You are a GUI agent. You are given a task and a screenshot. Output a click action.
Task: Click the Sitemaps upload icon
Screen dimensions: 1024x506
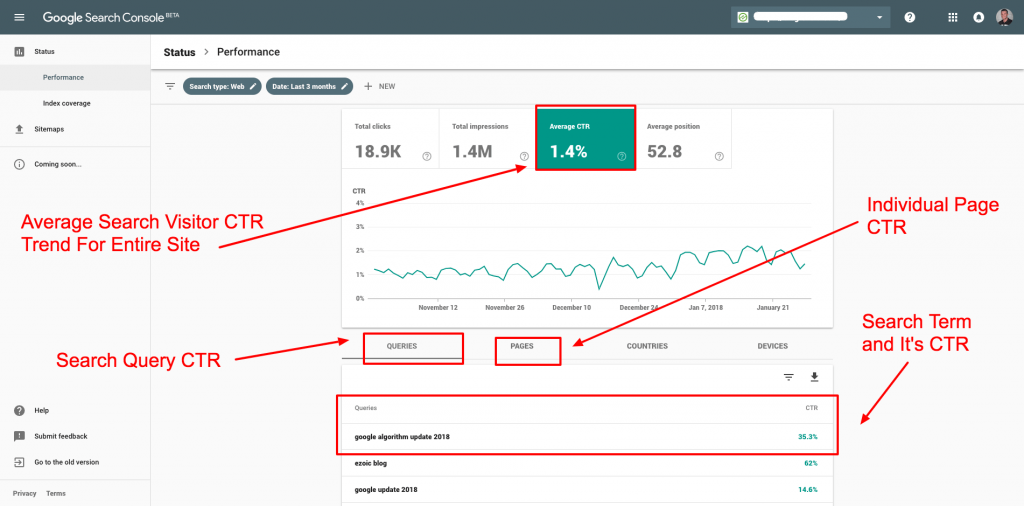click(19, 129)
